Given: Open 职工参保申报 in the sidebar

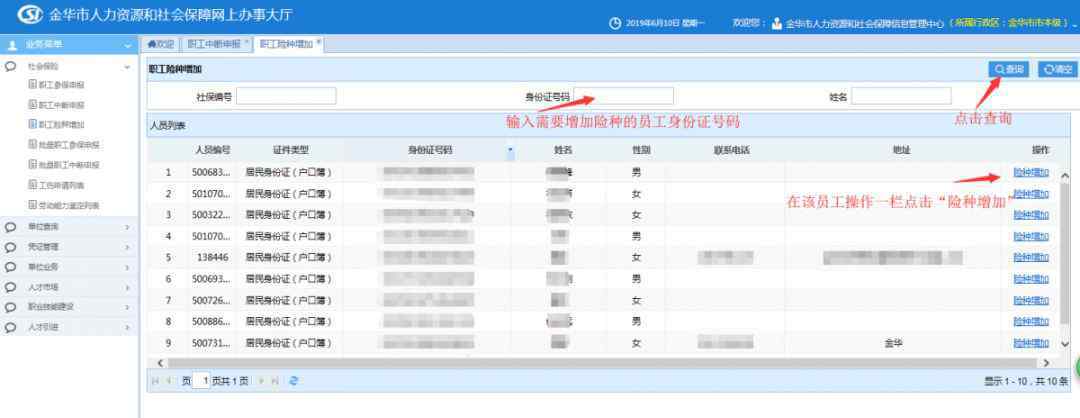Looking at the screenshot, I should 62,85.
